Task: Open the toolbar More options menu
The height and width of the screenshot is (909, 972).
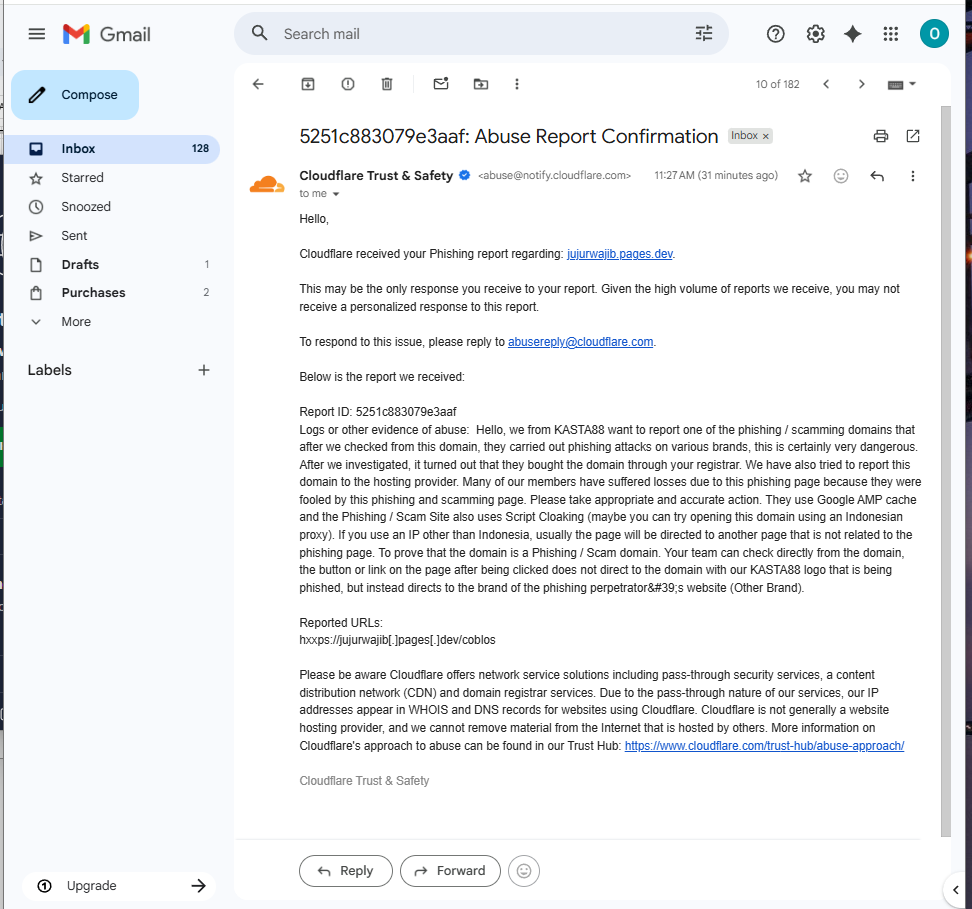Action: coord(517,84)
